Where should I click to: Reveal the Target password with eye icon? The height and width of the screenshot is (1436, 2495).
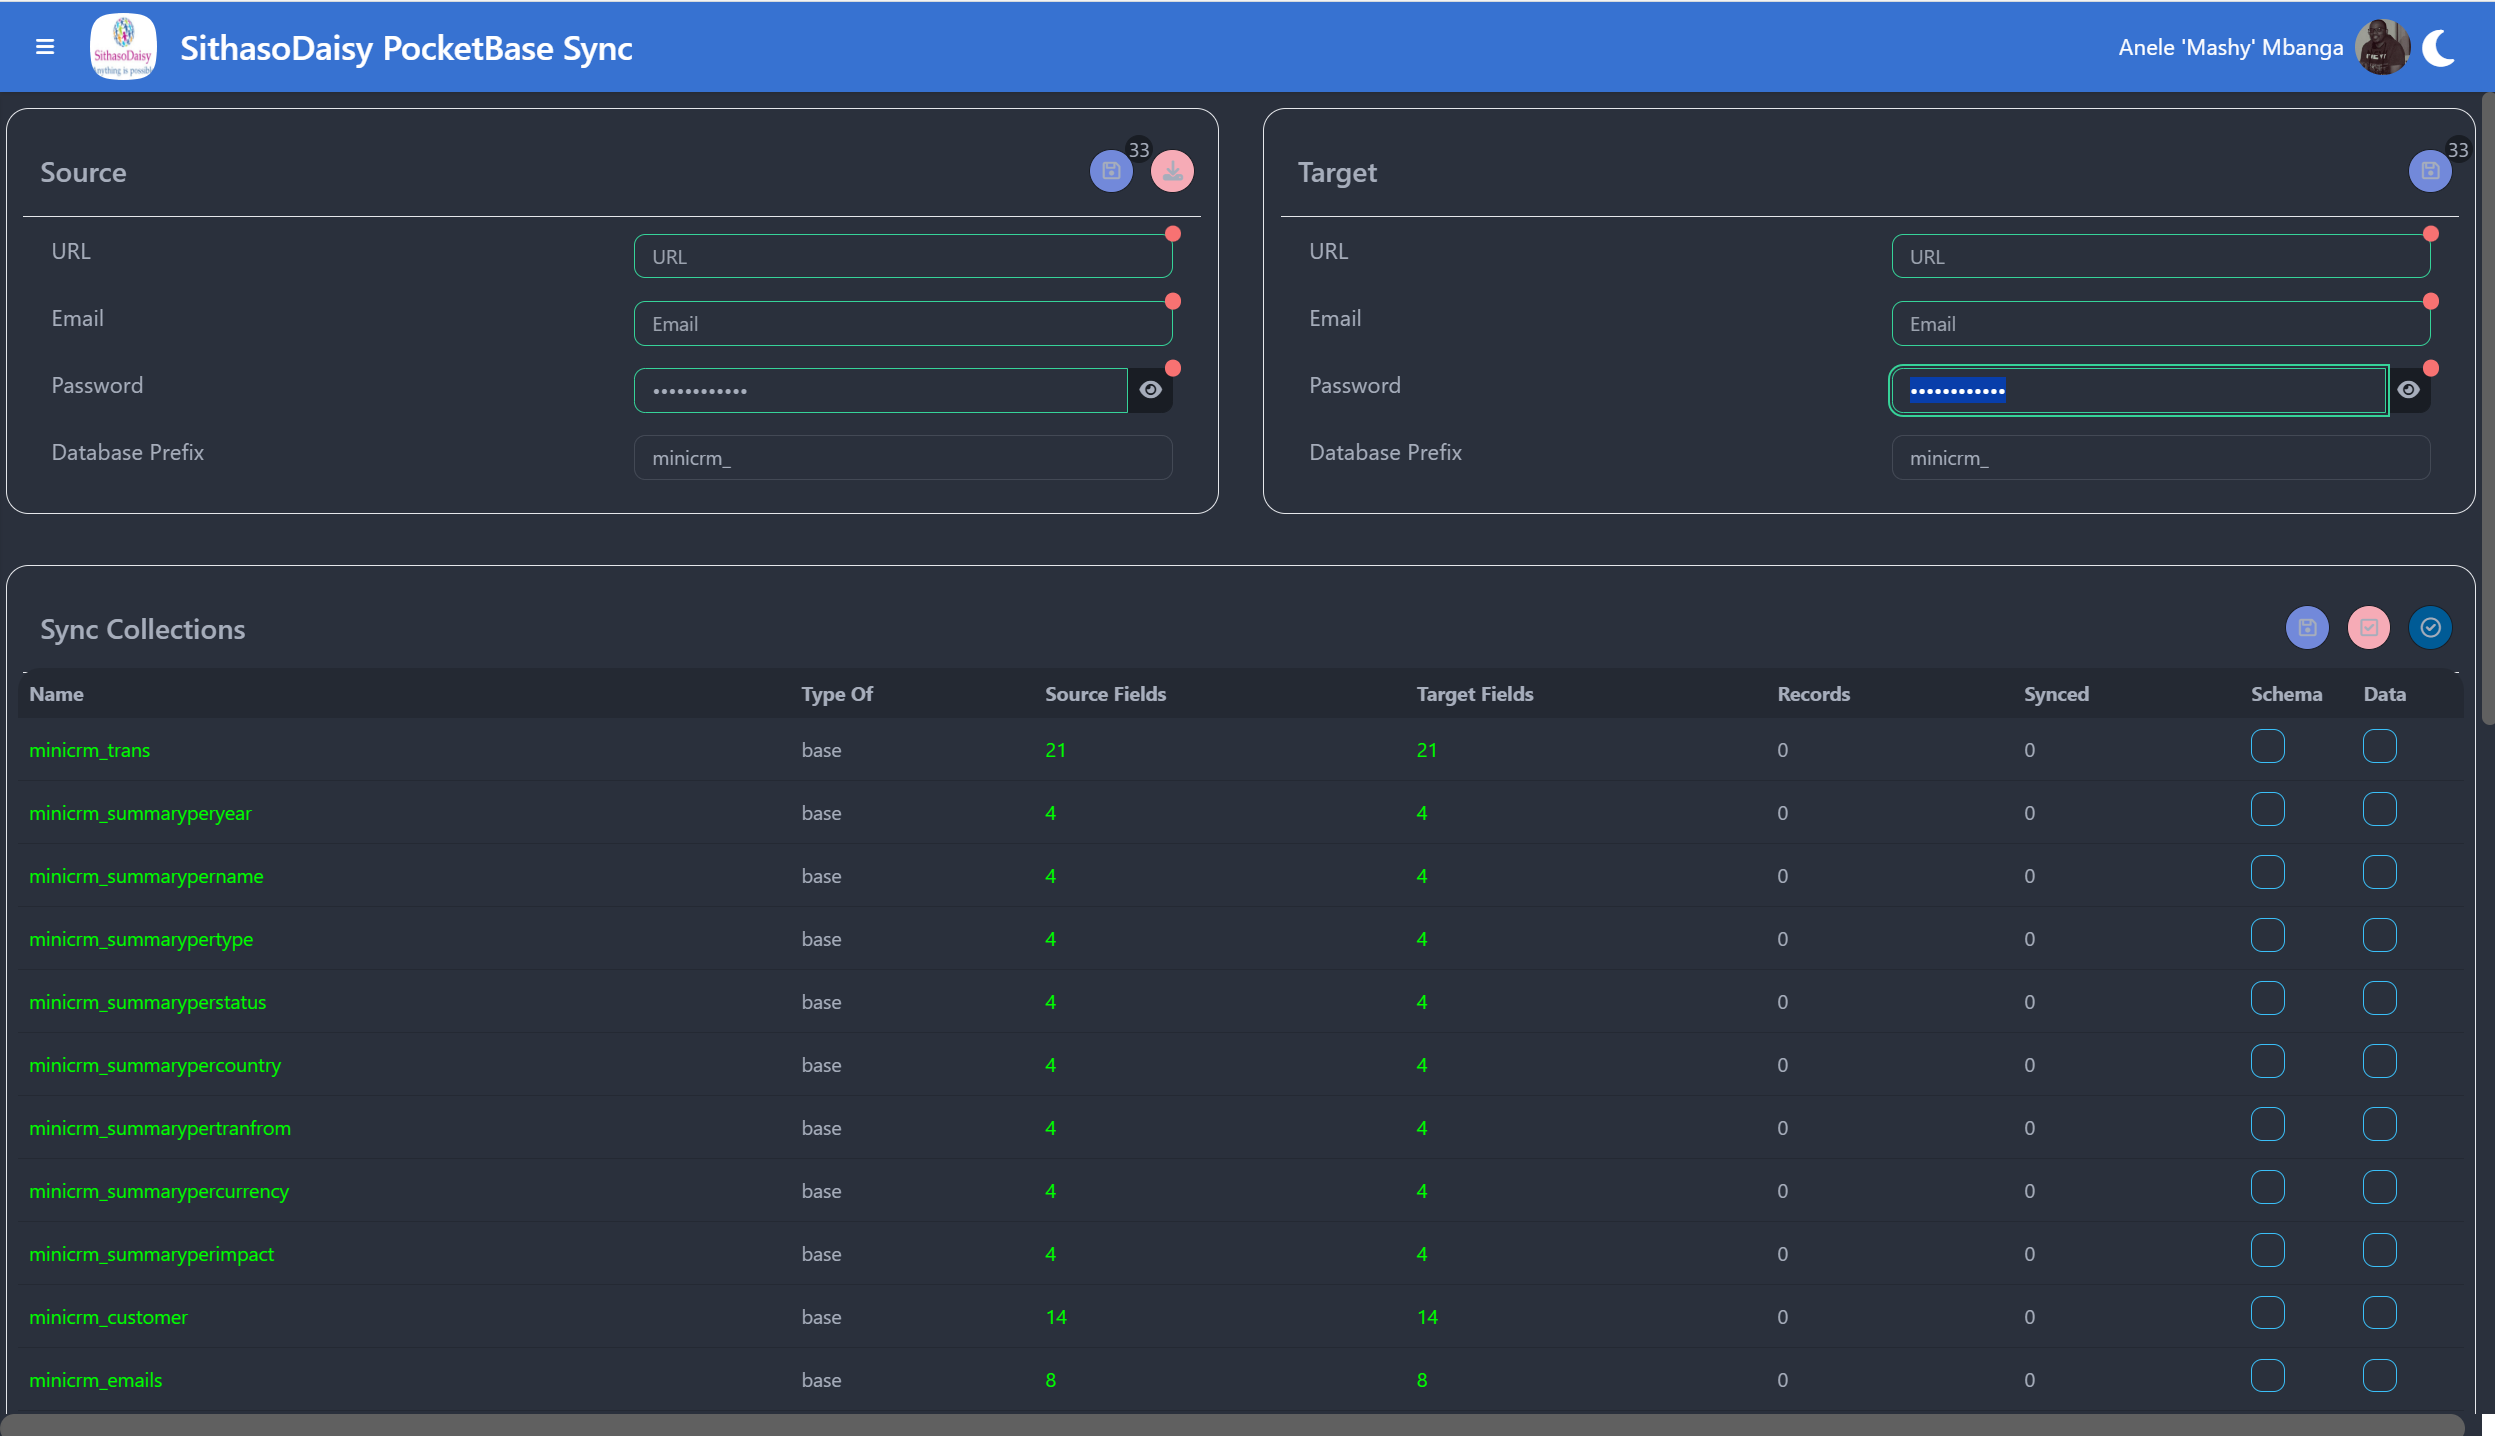click(2408, 390)
